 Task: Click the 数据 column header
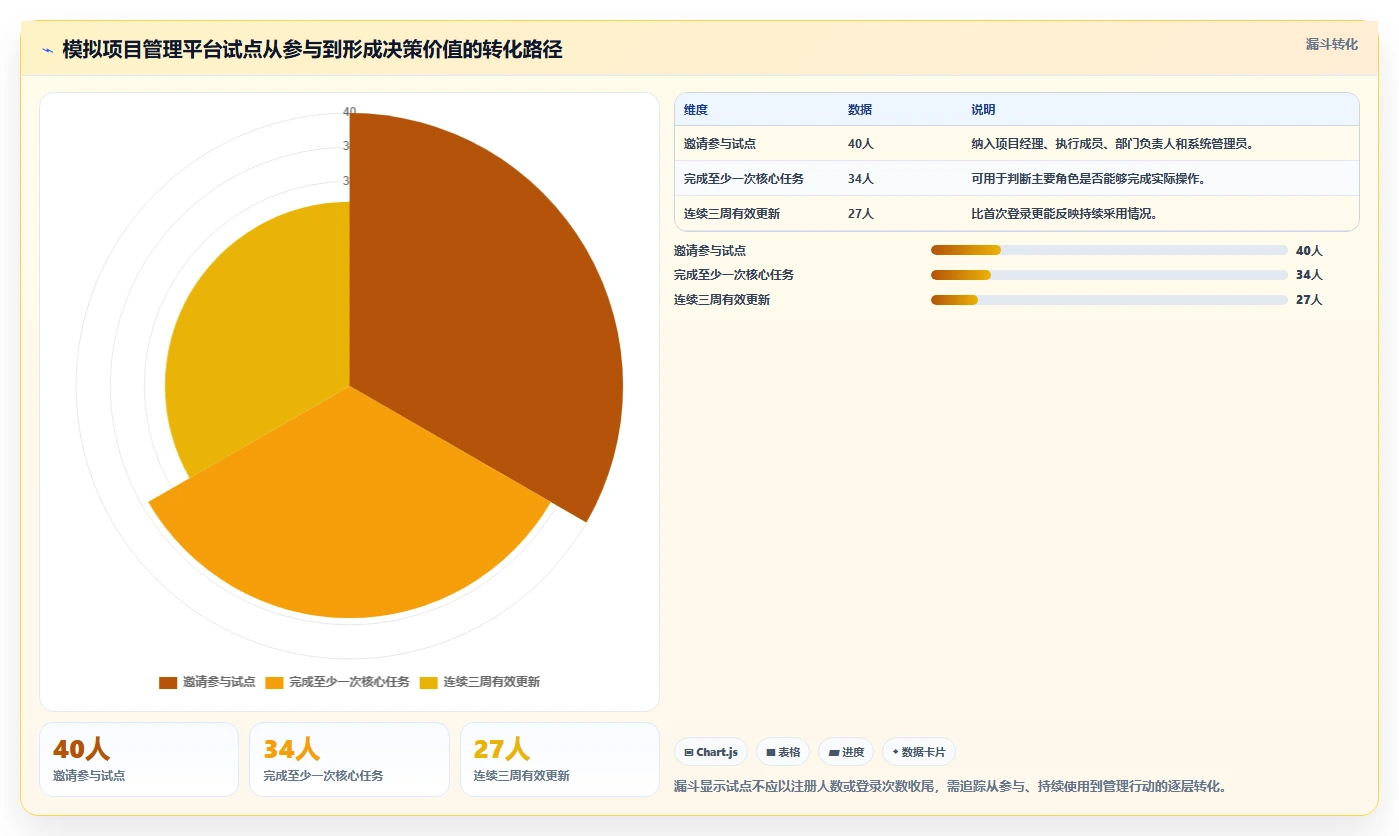[860, 110]
